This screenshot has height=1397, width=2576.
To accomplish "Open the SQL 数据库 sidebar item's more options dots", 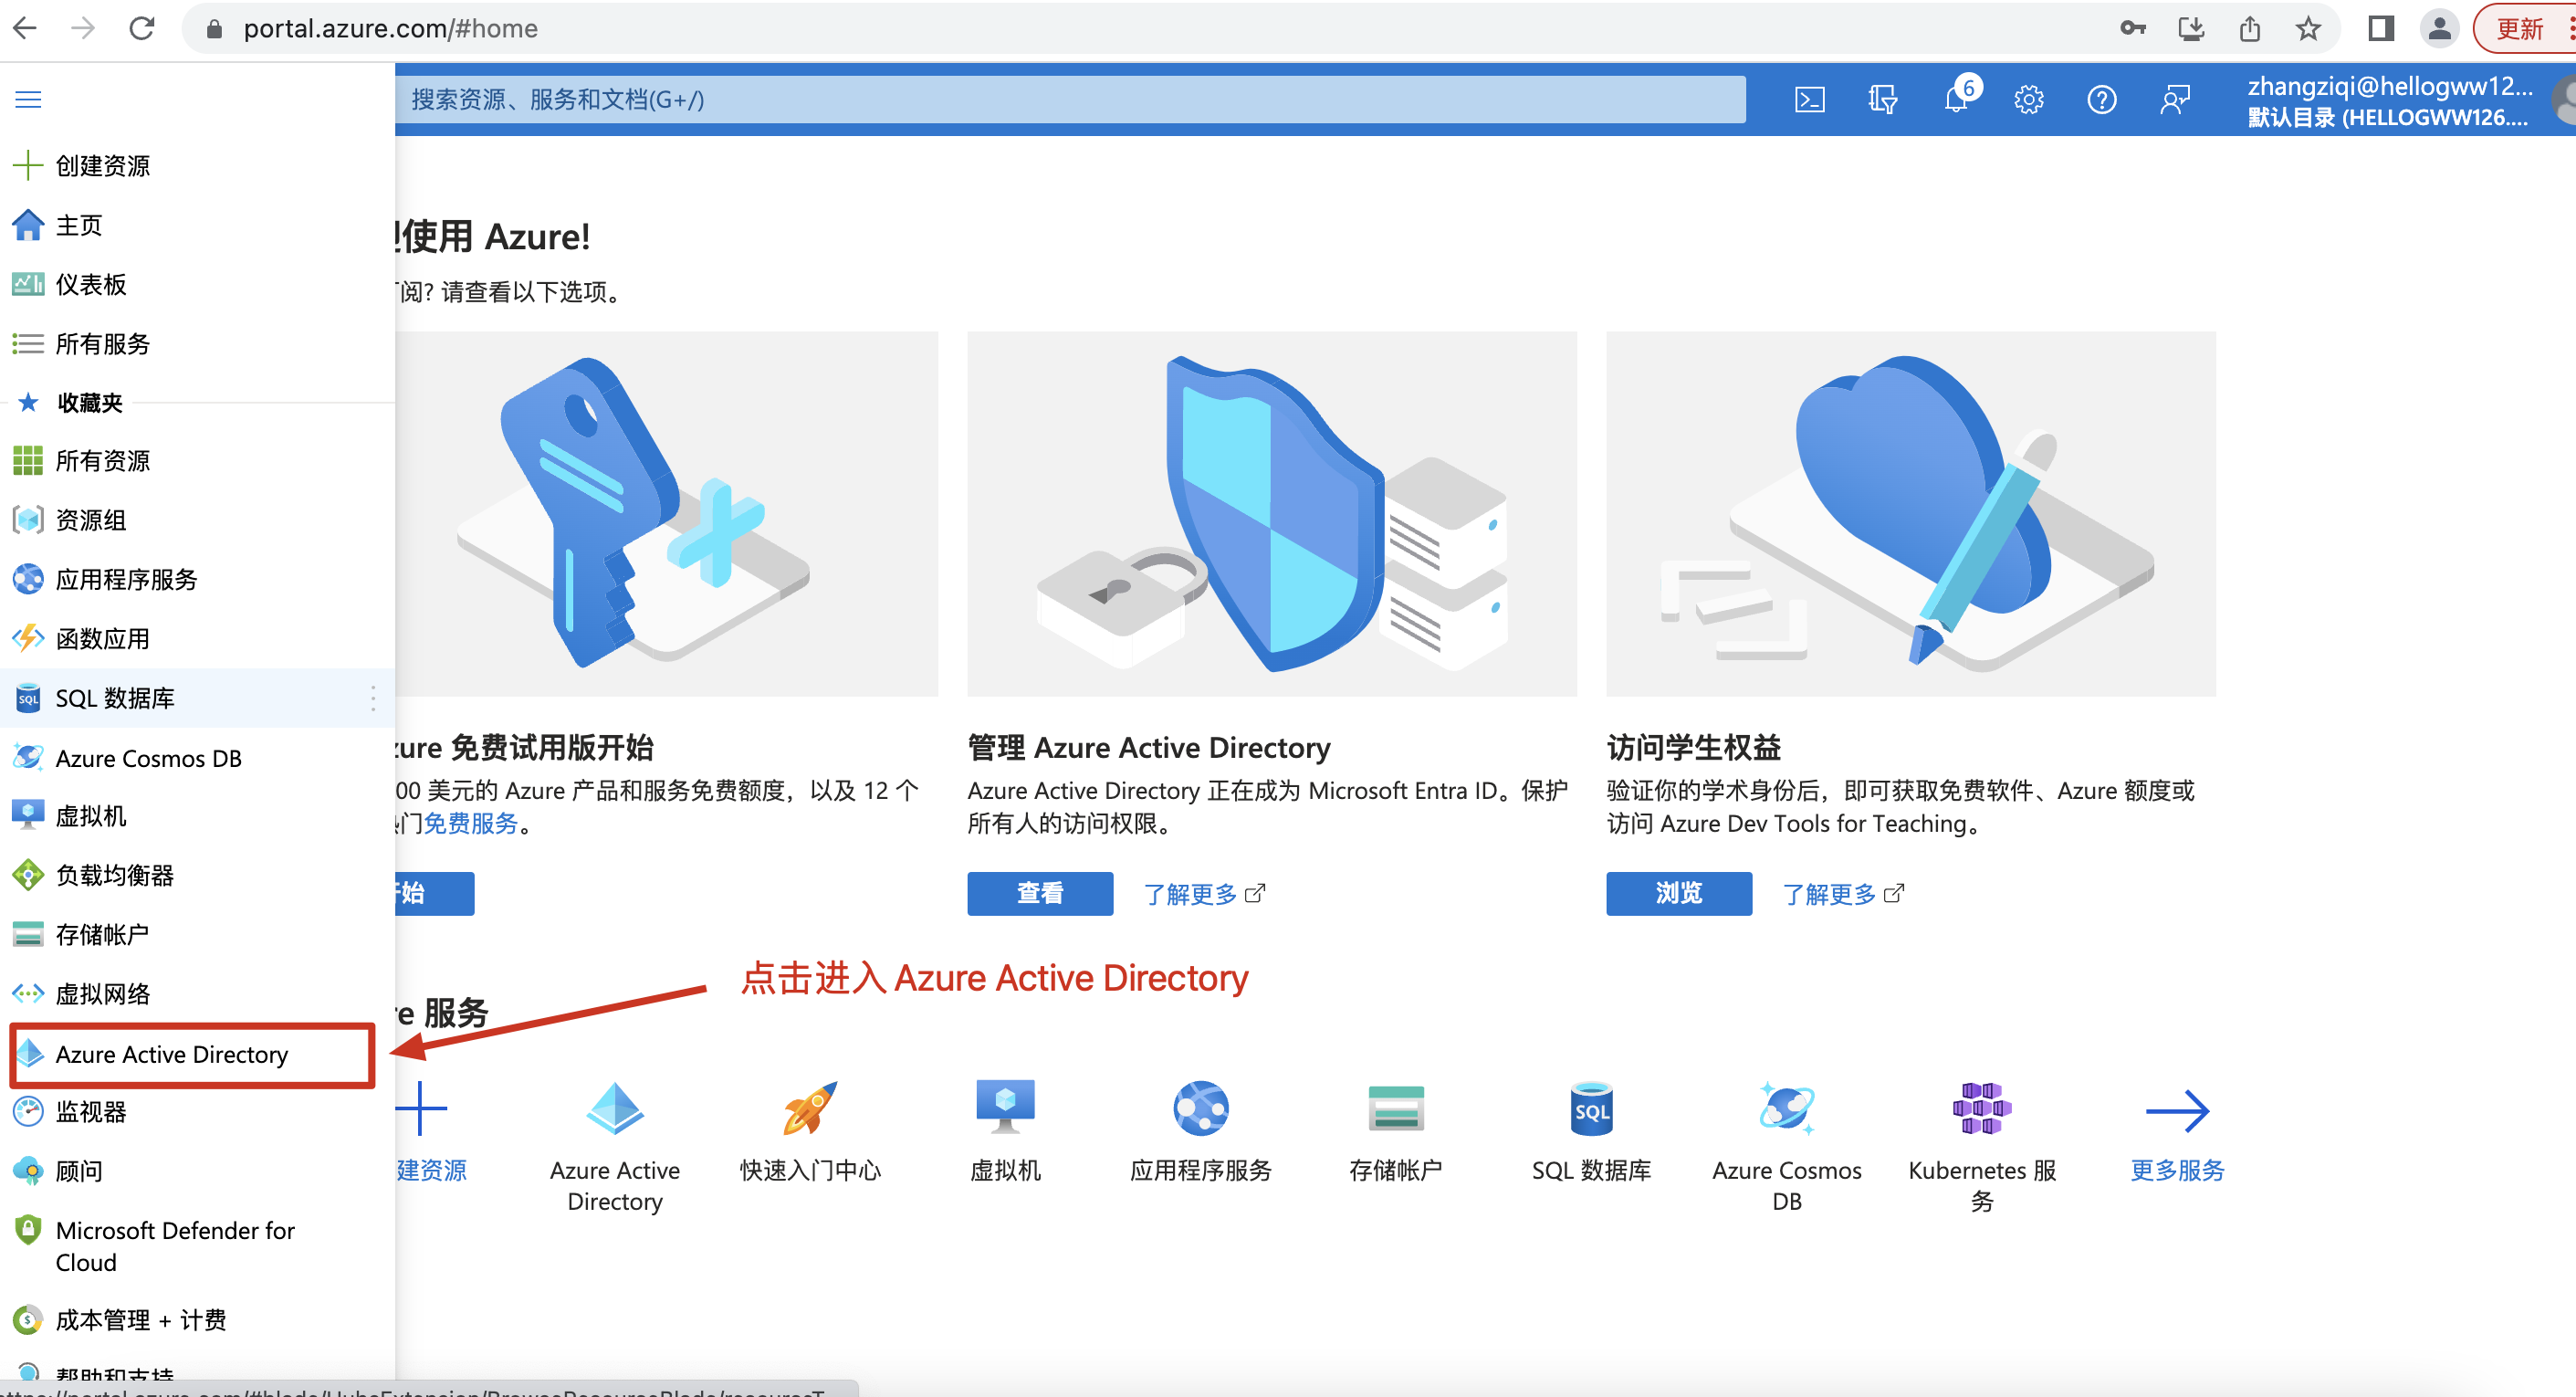I will 373,698.
